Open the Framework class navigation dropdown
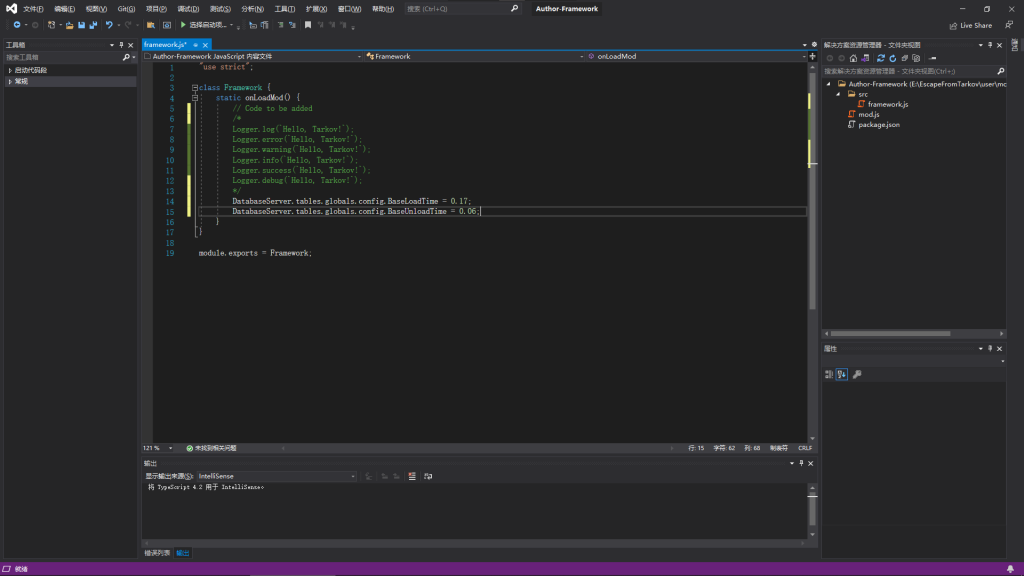The image size is (1024, 576). (x=581, y=57)
